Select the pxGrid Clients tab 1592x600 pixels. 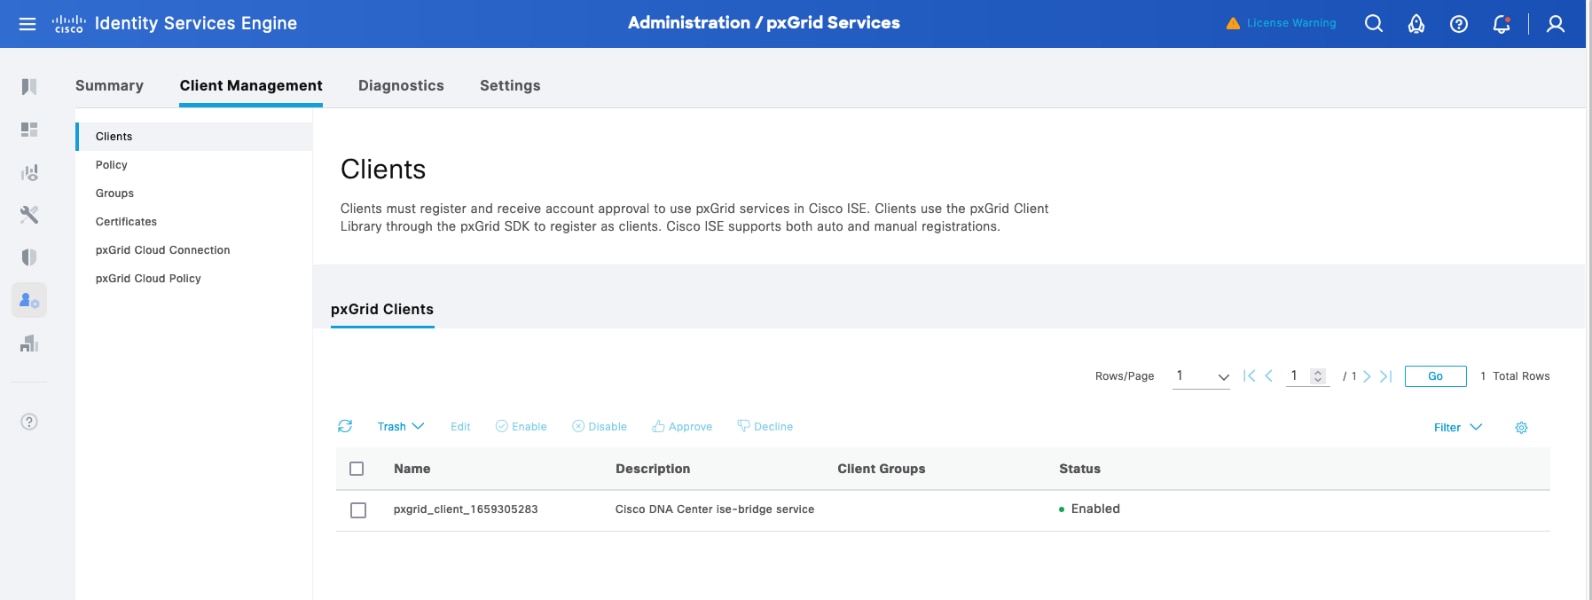click(x=382, y=309)
